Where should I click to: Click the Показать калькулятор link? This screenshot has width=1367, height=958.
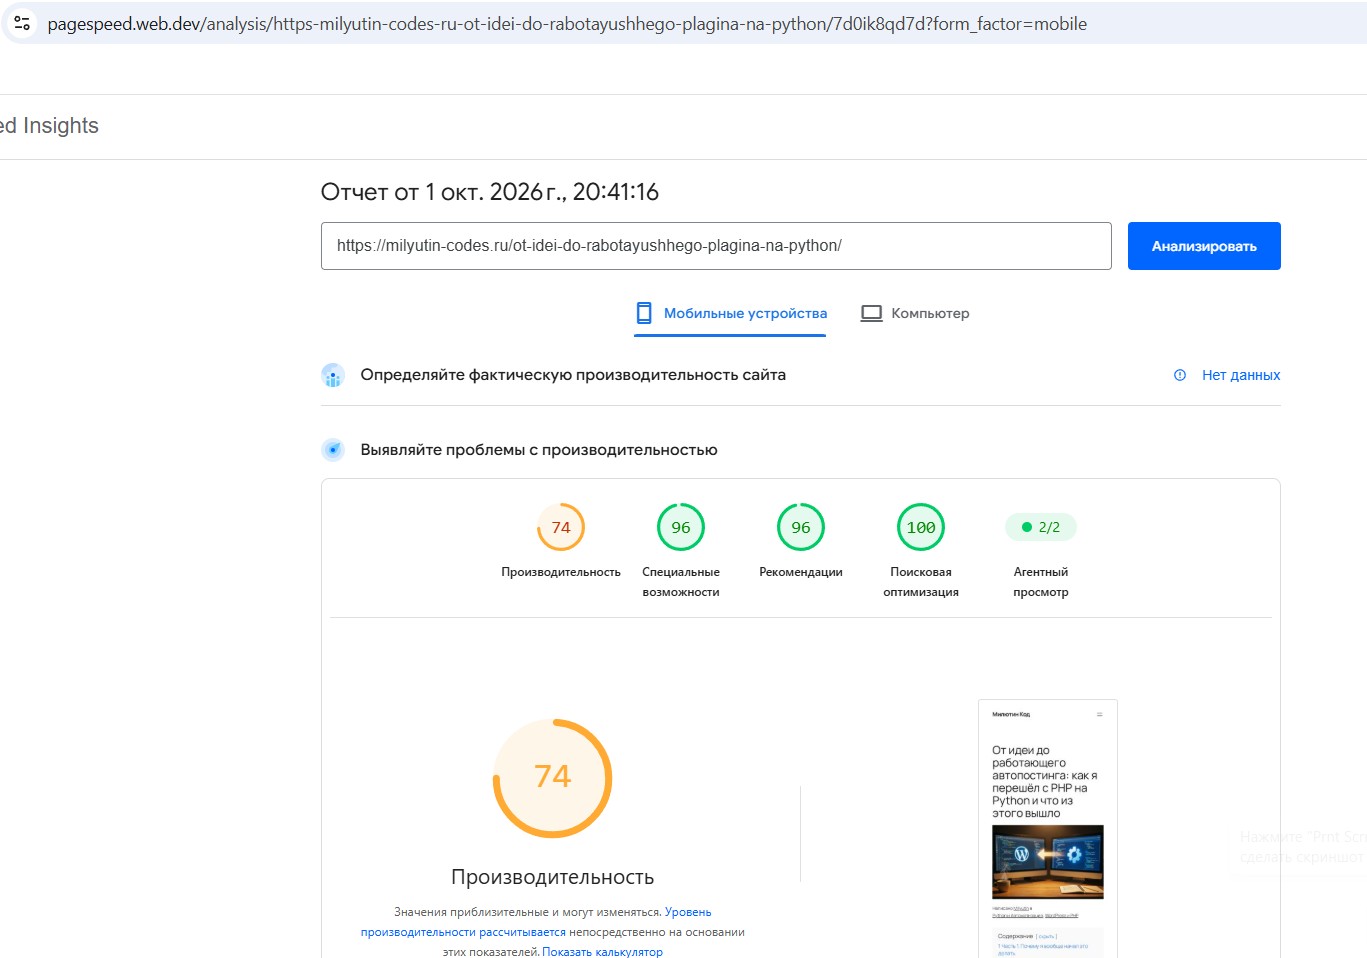(x=602, y=951)
